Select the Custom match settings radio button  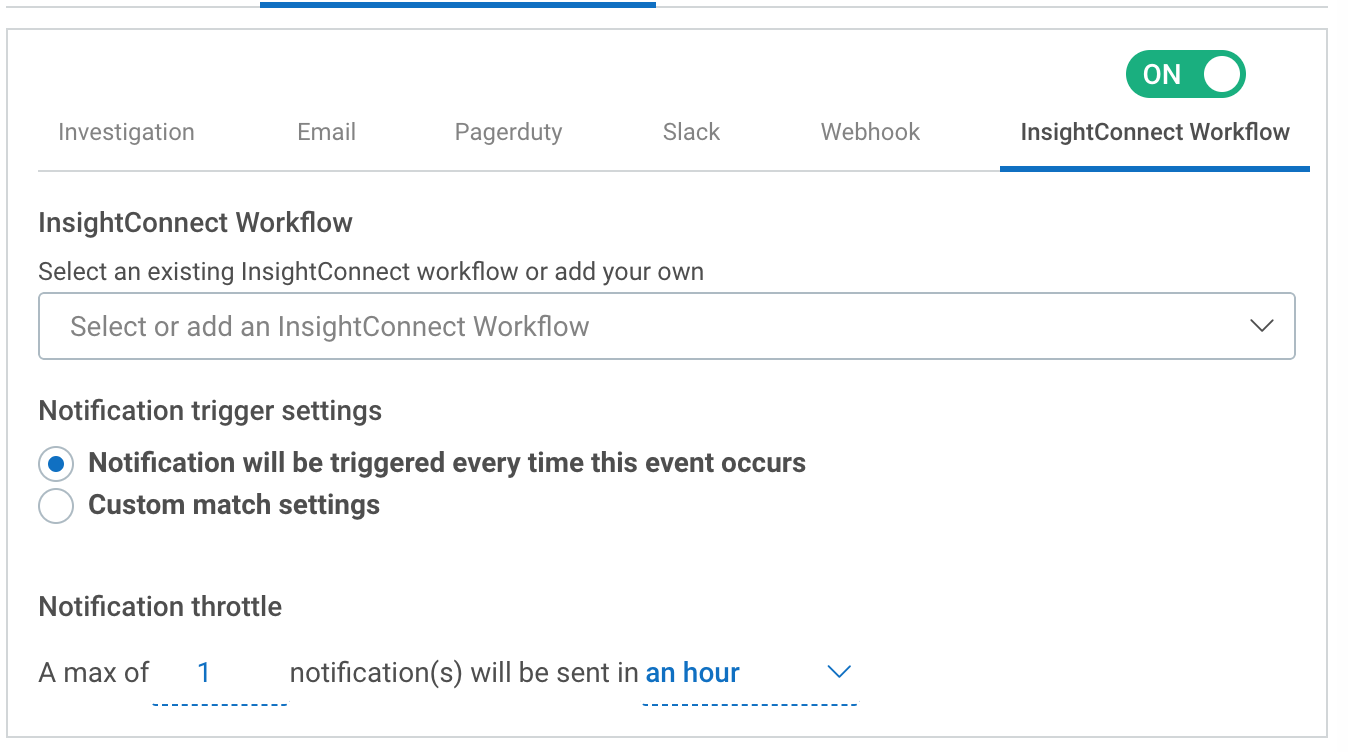point(56,506)
